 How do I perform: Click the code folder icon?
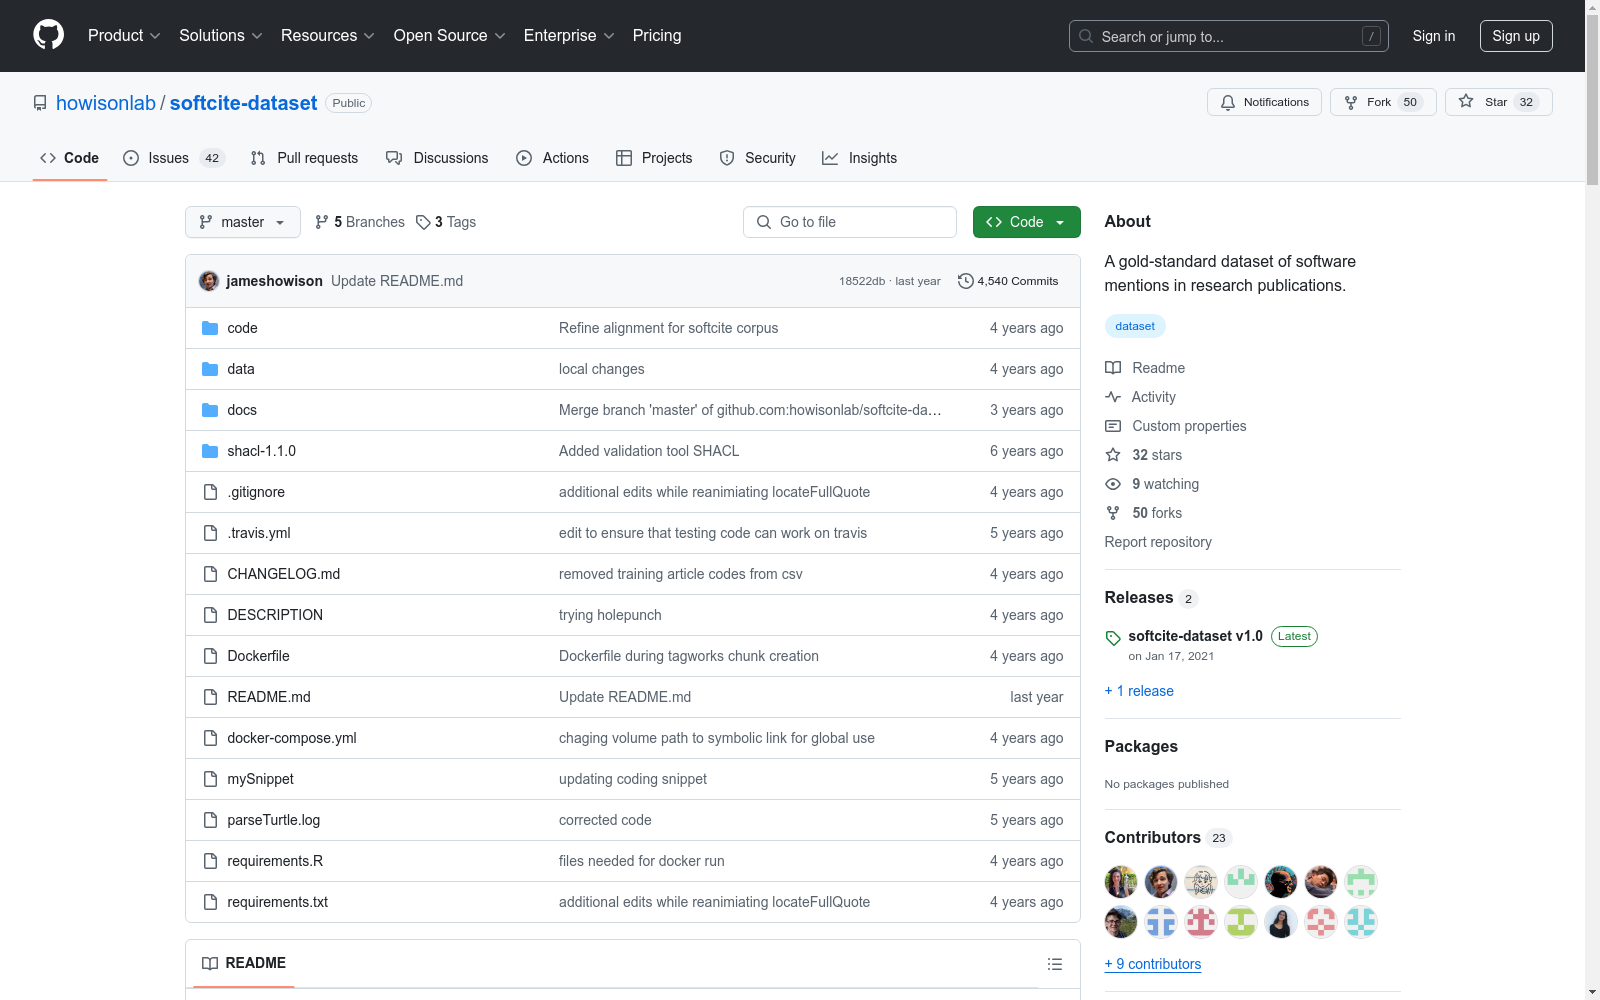210,328
